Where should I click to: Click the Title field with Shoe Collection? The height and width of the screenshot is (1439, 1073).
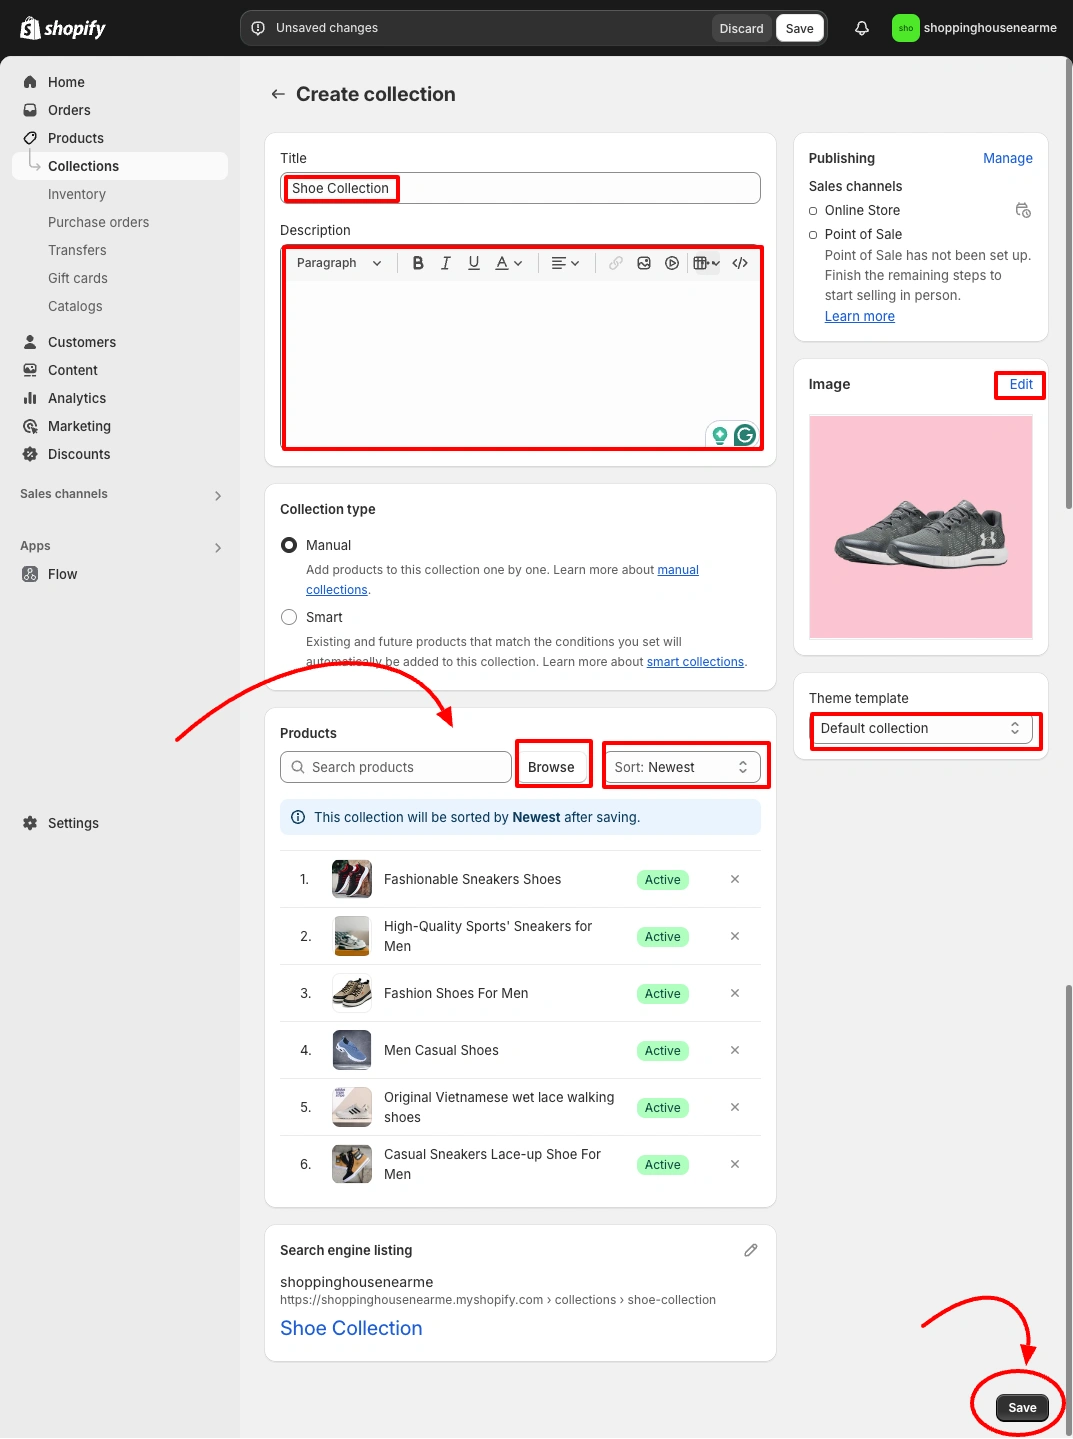520,188
